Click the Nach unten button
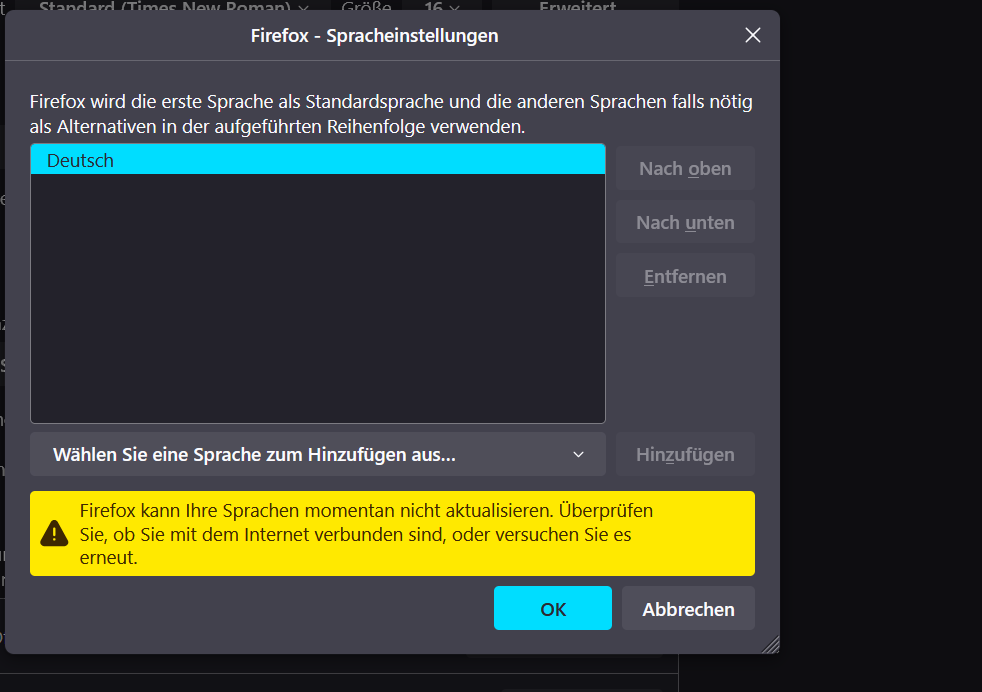 pos(685,222)
